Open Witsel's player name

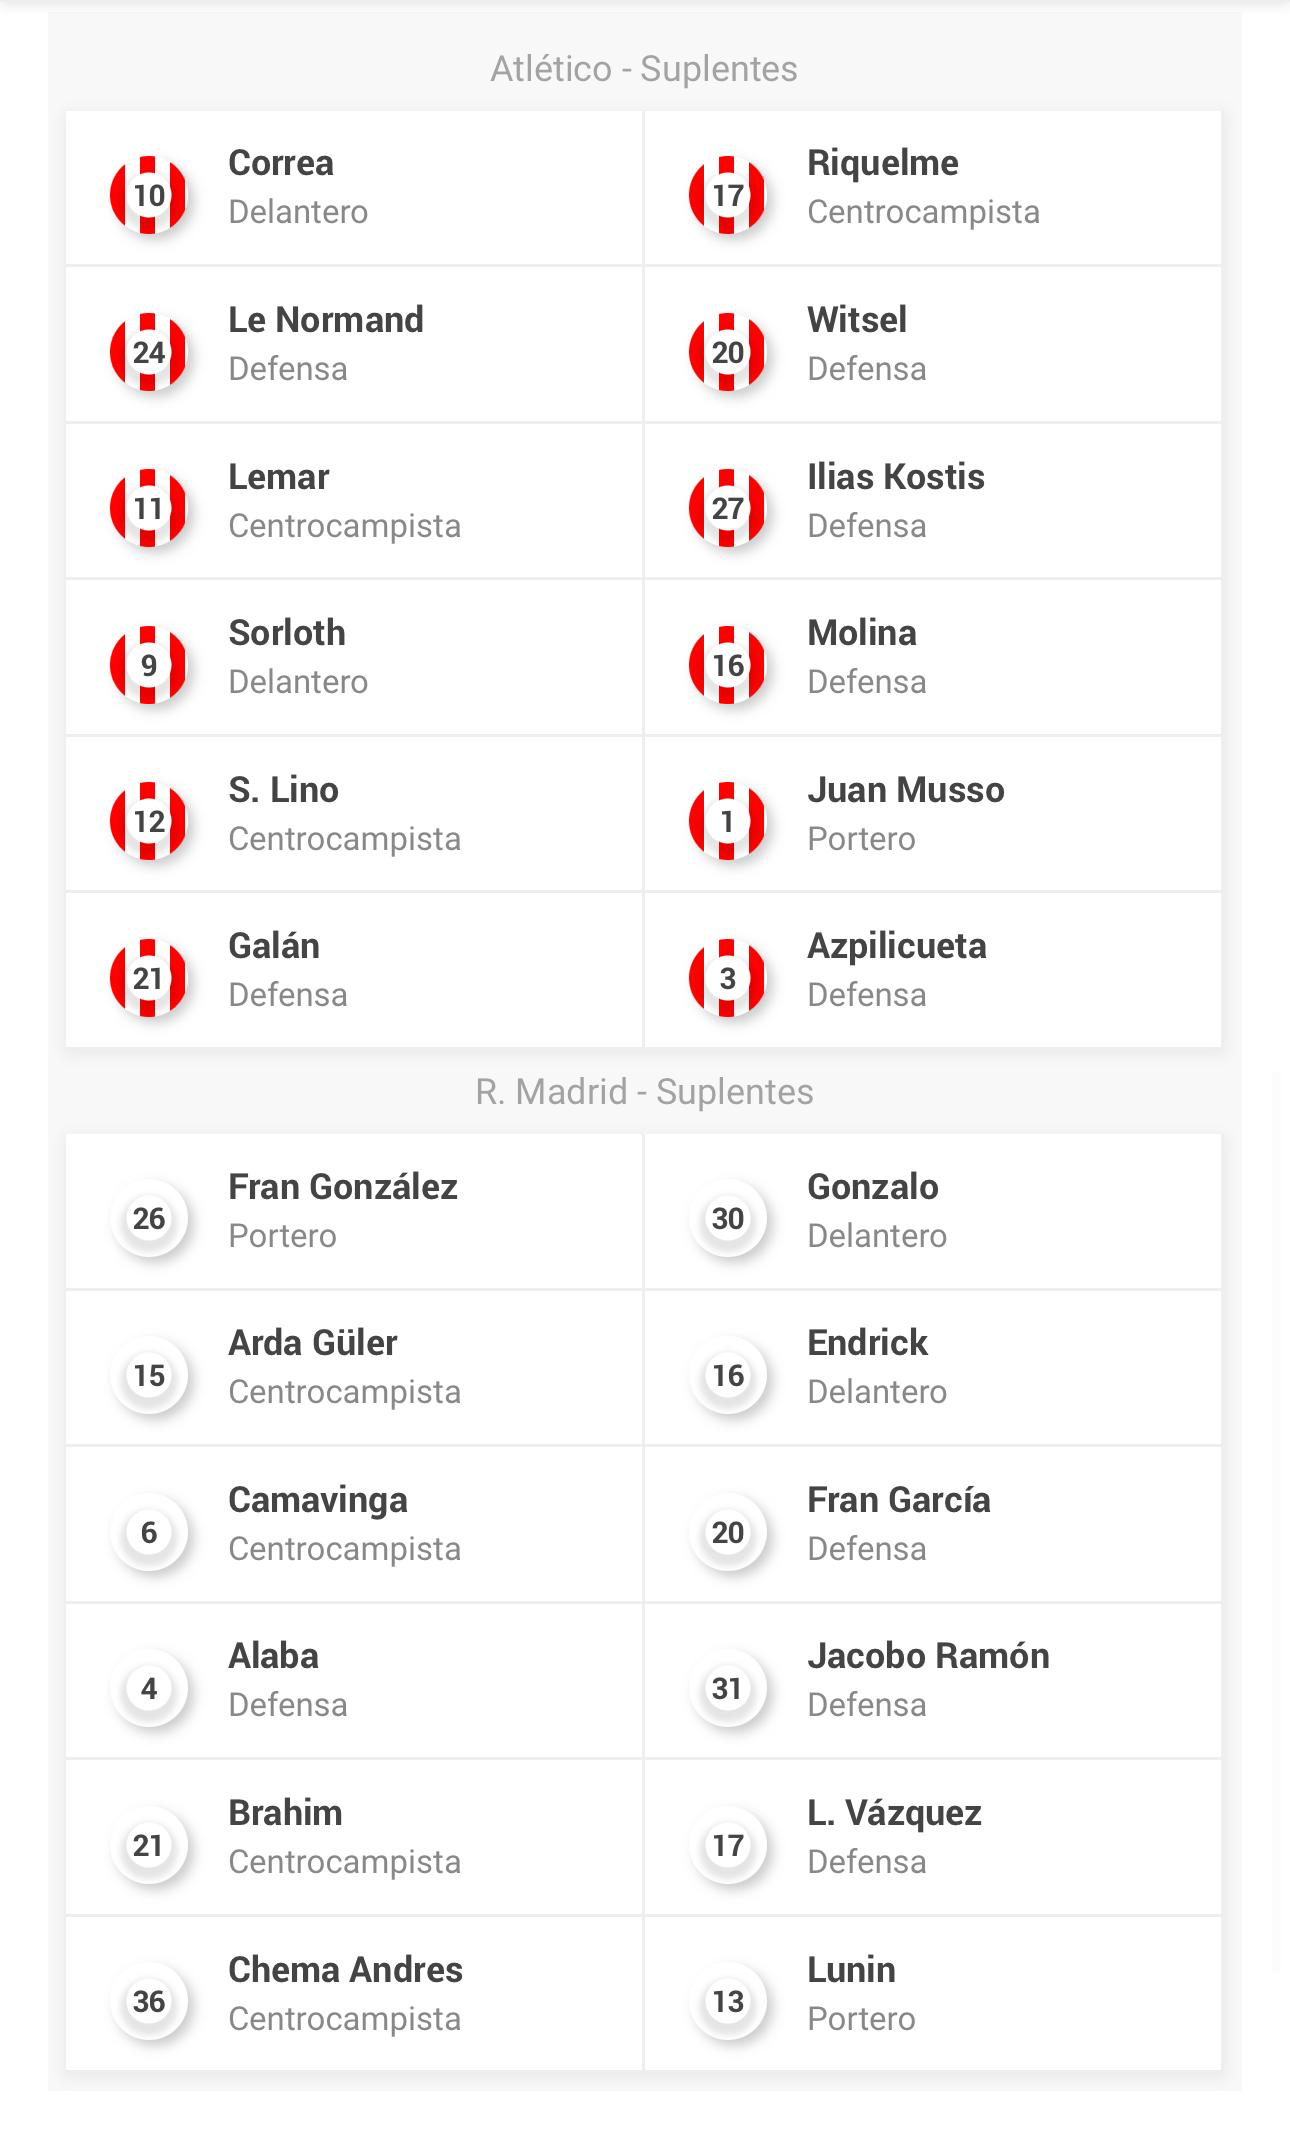pos(857,320)
